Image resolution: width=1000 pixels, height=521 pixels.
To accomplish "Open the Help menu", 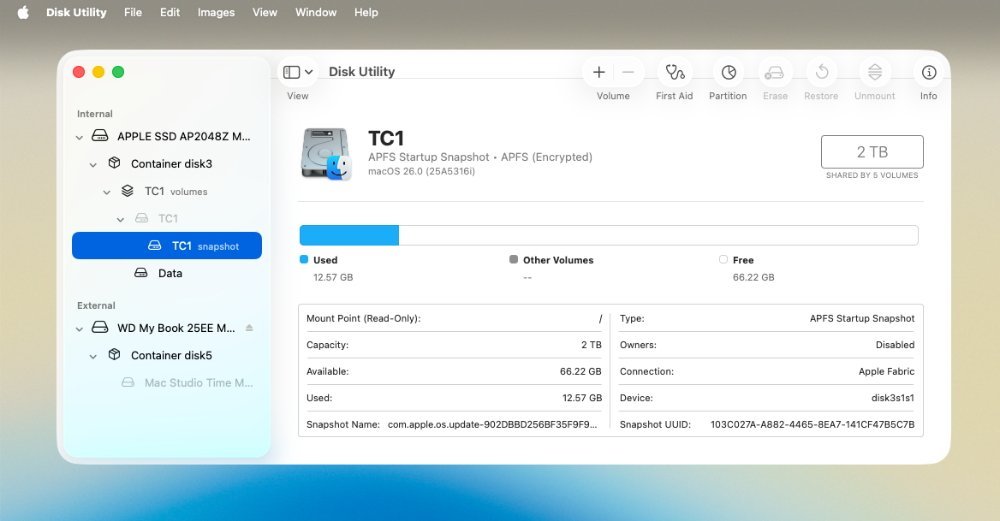I will tap(366, 12).
